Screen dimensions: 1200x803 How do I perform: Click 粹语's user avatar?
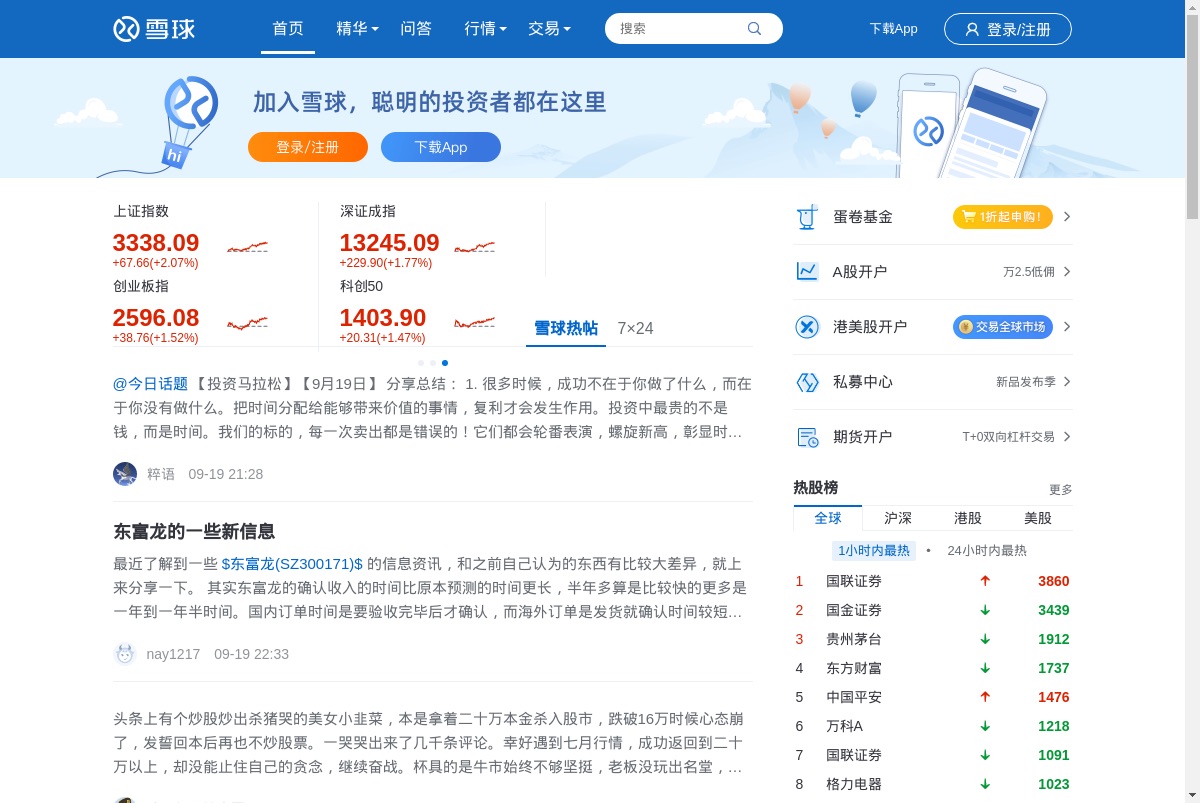125,474
